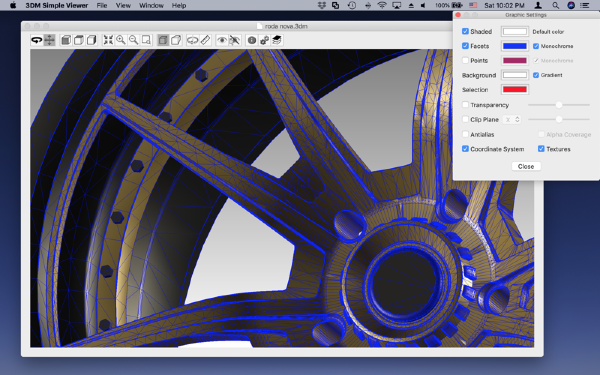Click the zoom out magnifier icon
The image size is (600, 375).
(134, 40)
